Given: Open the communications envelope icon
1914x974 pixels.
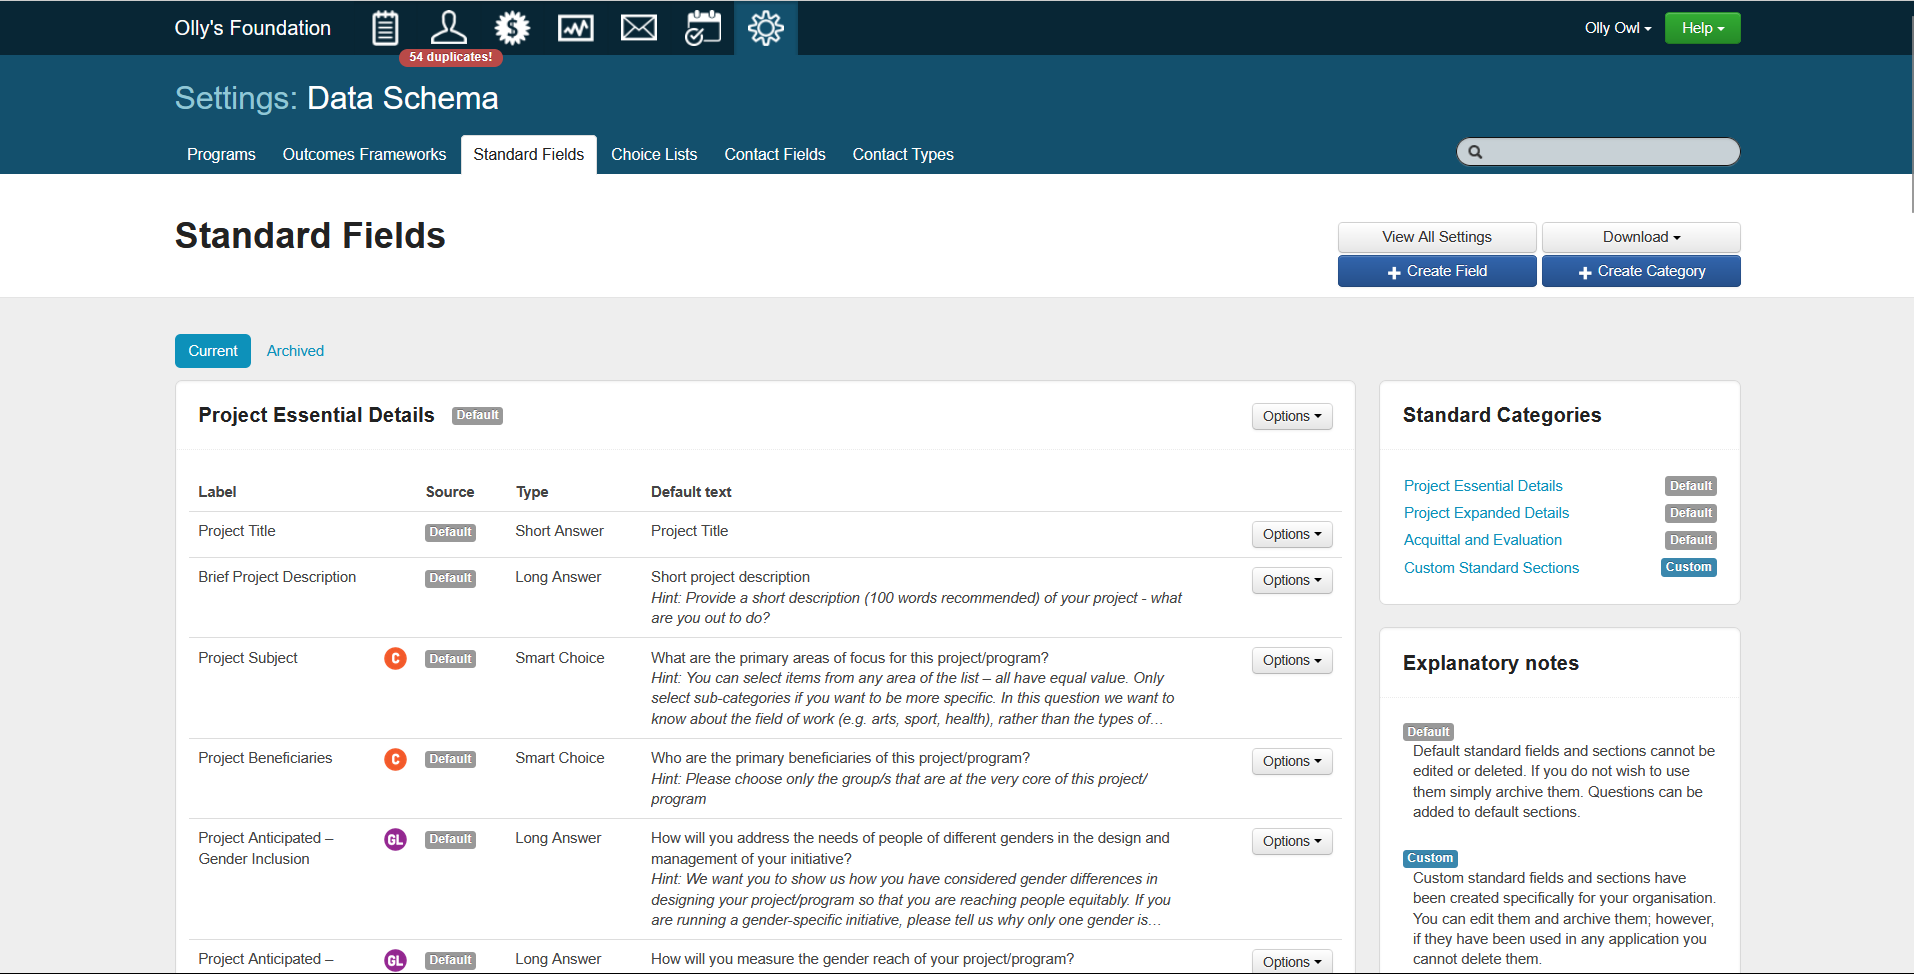Looking at the screenshot, I should pyautogui.click(x=639, y=28).
